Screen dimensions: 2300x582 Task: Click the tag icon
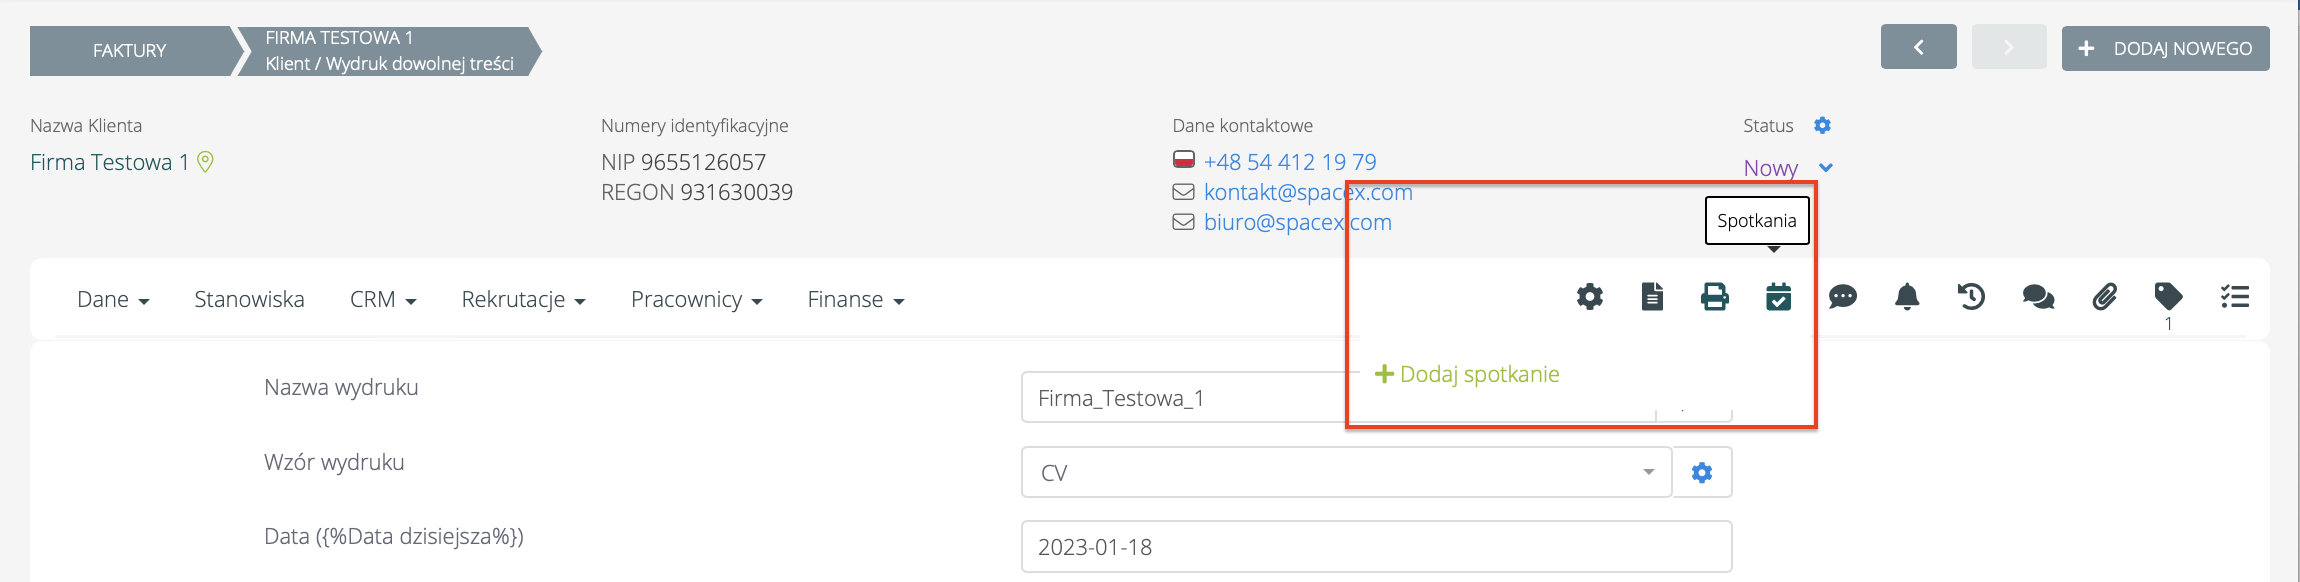pyautogui.click(x=2168, y=297)
